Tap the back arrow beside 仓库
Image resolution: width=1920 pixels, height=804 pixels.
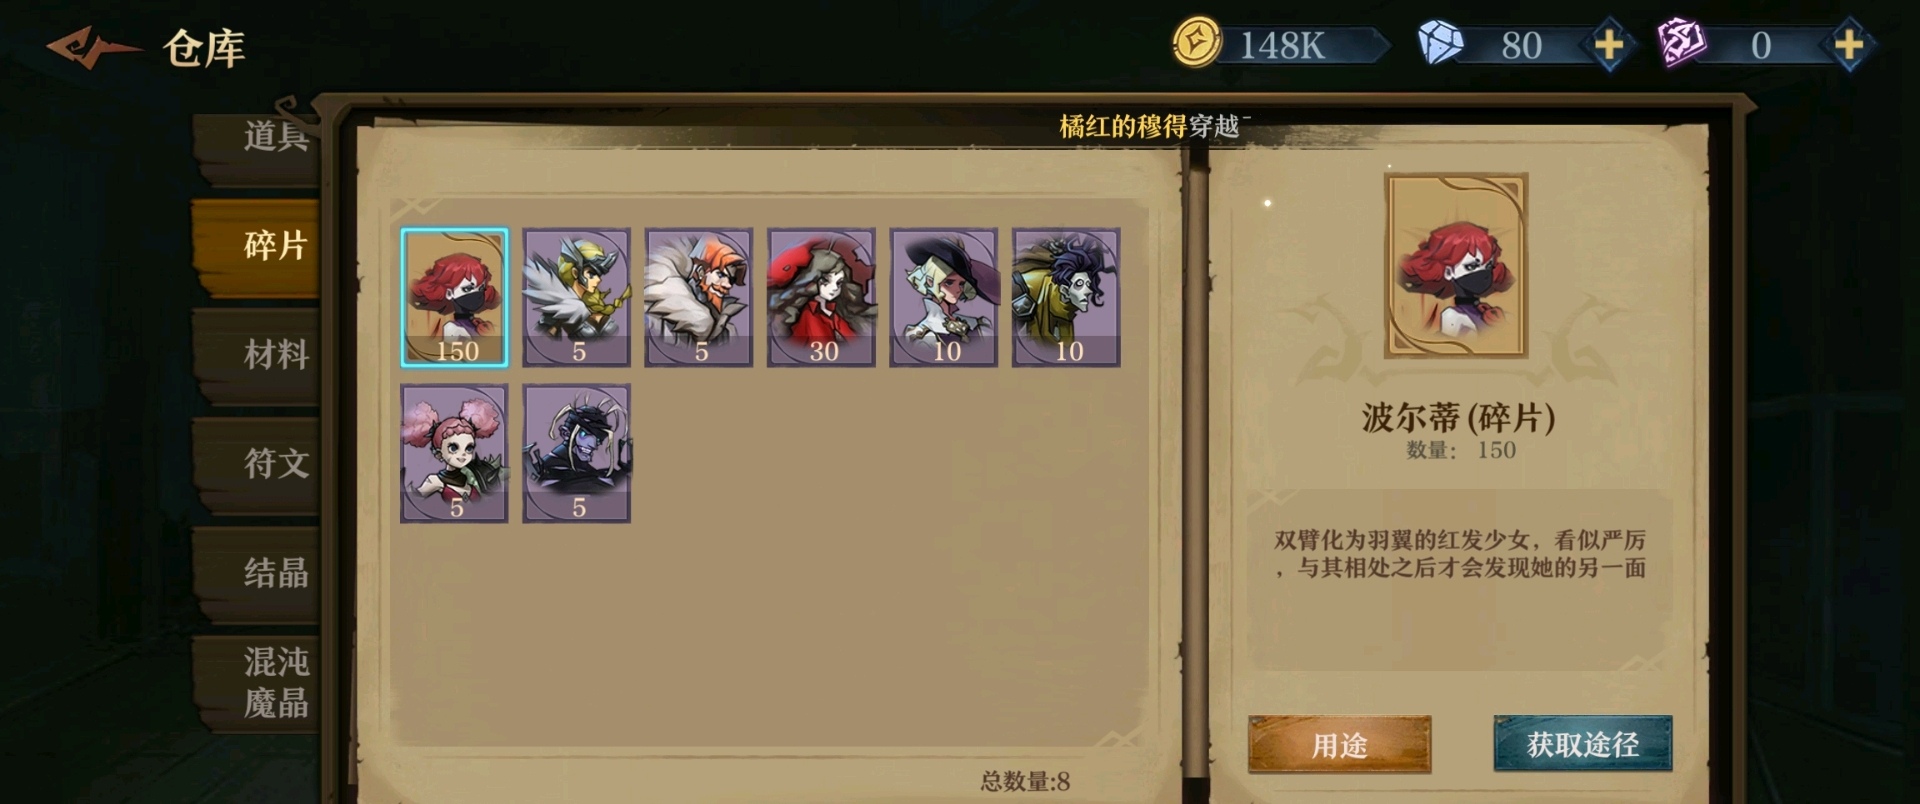pyautogui.click(x=92, y=47)
